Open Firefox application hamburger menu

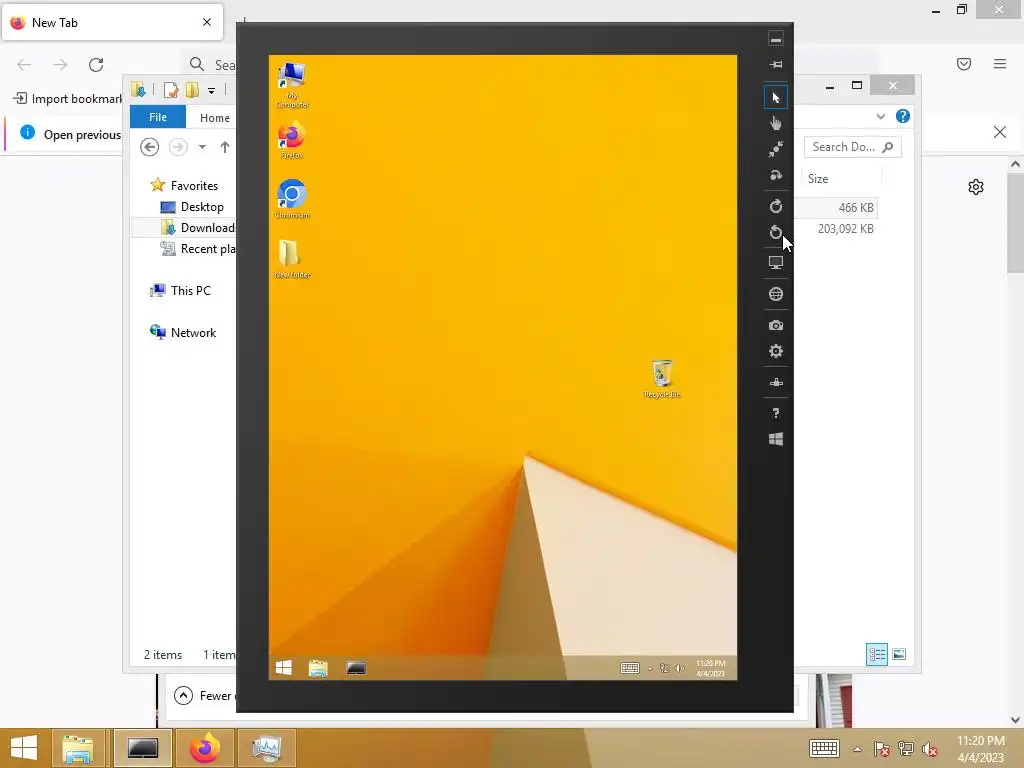(x=1000, y=64)
